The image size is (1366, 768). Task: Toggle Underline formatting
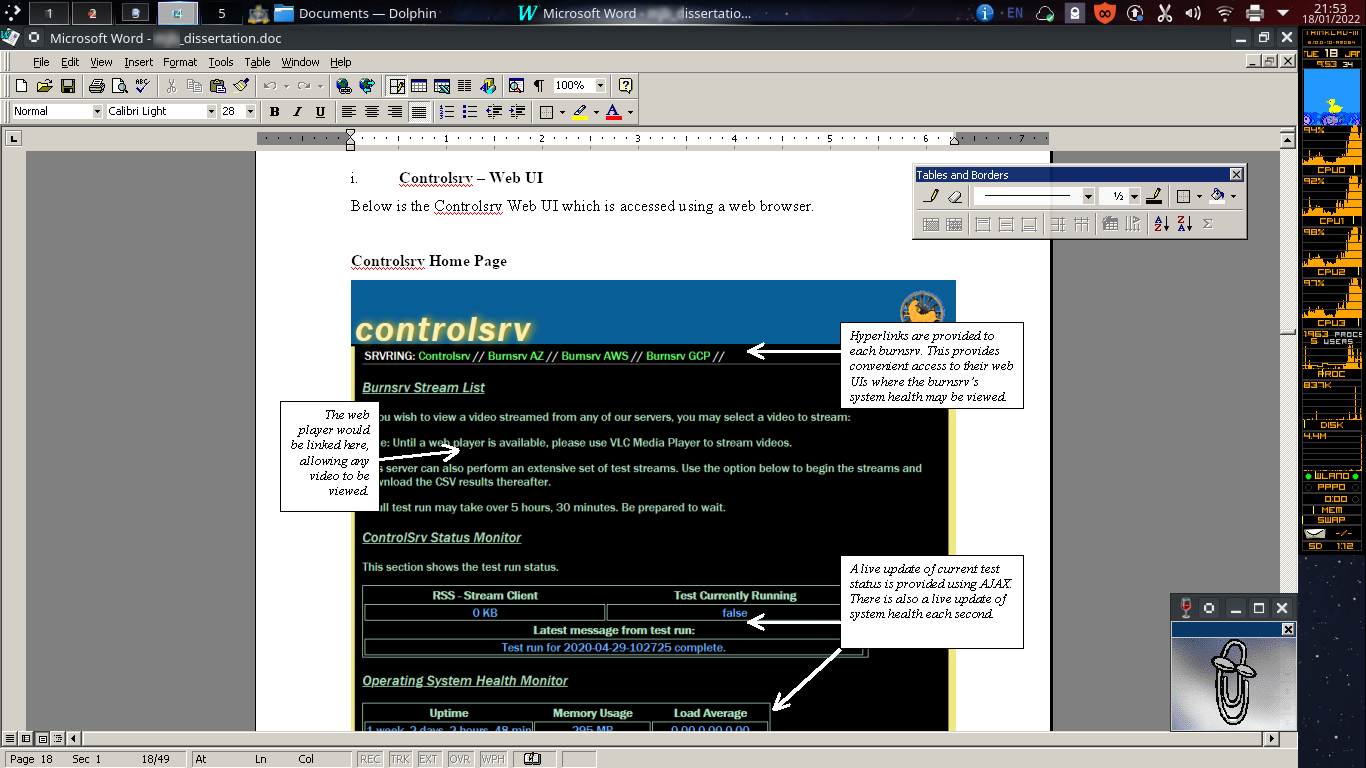click(x=320, y=111)
